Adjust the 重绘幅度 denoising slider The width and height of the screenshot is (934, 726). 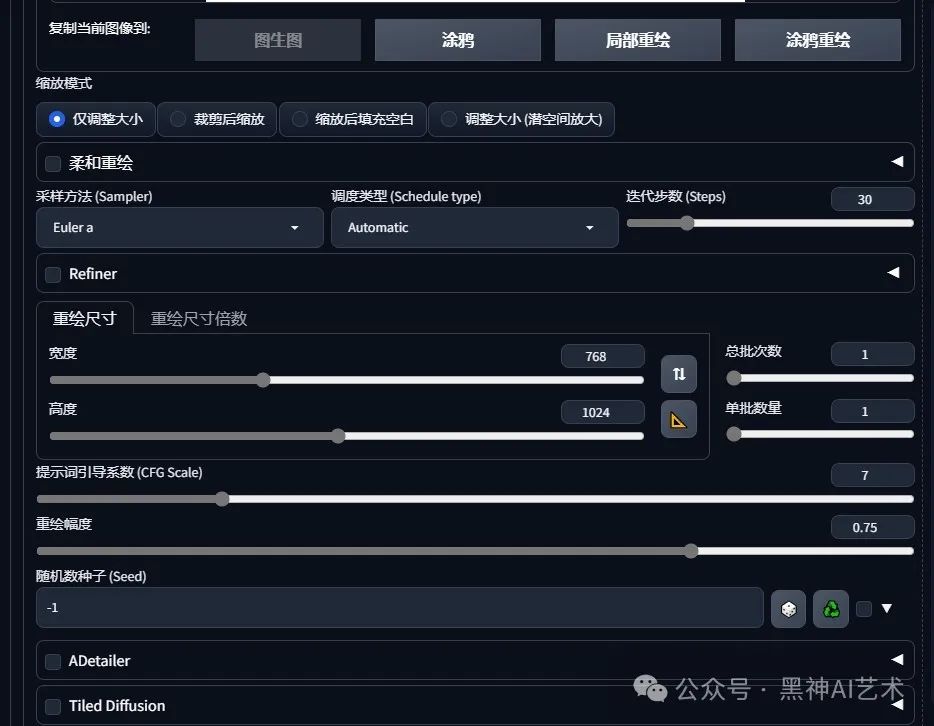coord(475,551)
